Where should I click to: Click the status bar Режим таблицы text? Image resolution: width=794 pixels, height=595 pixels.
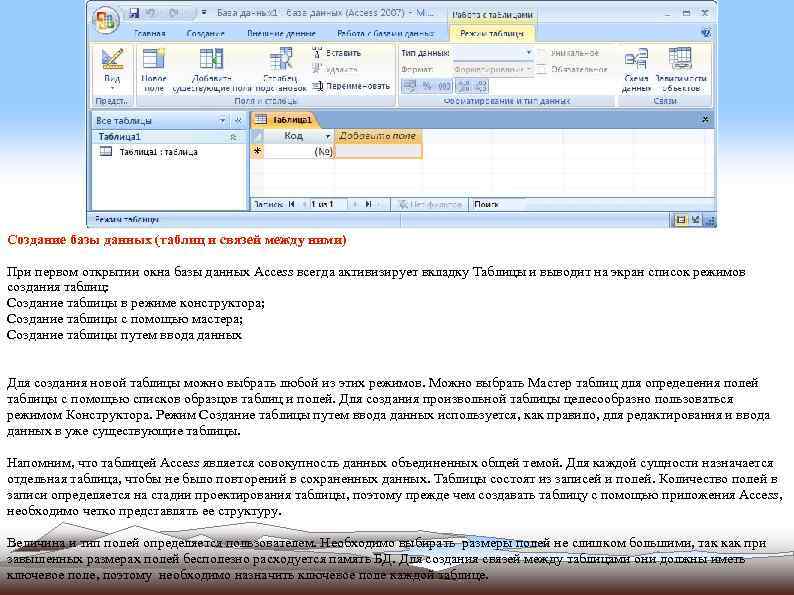127,220
